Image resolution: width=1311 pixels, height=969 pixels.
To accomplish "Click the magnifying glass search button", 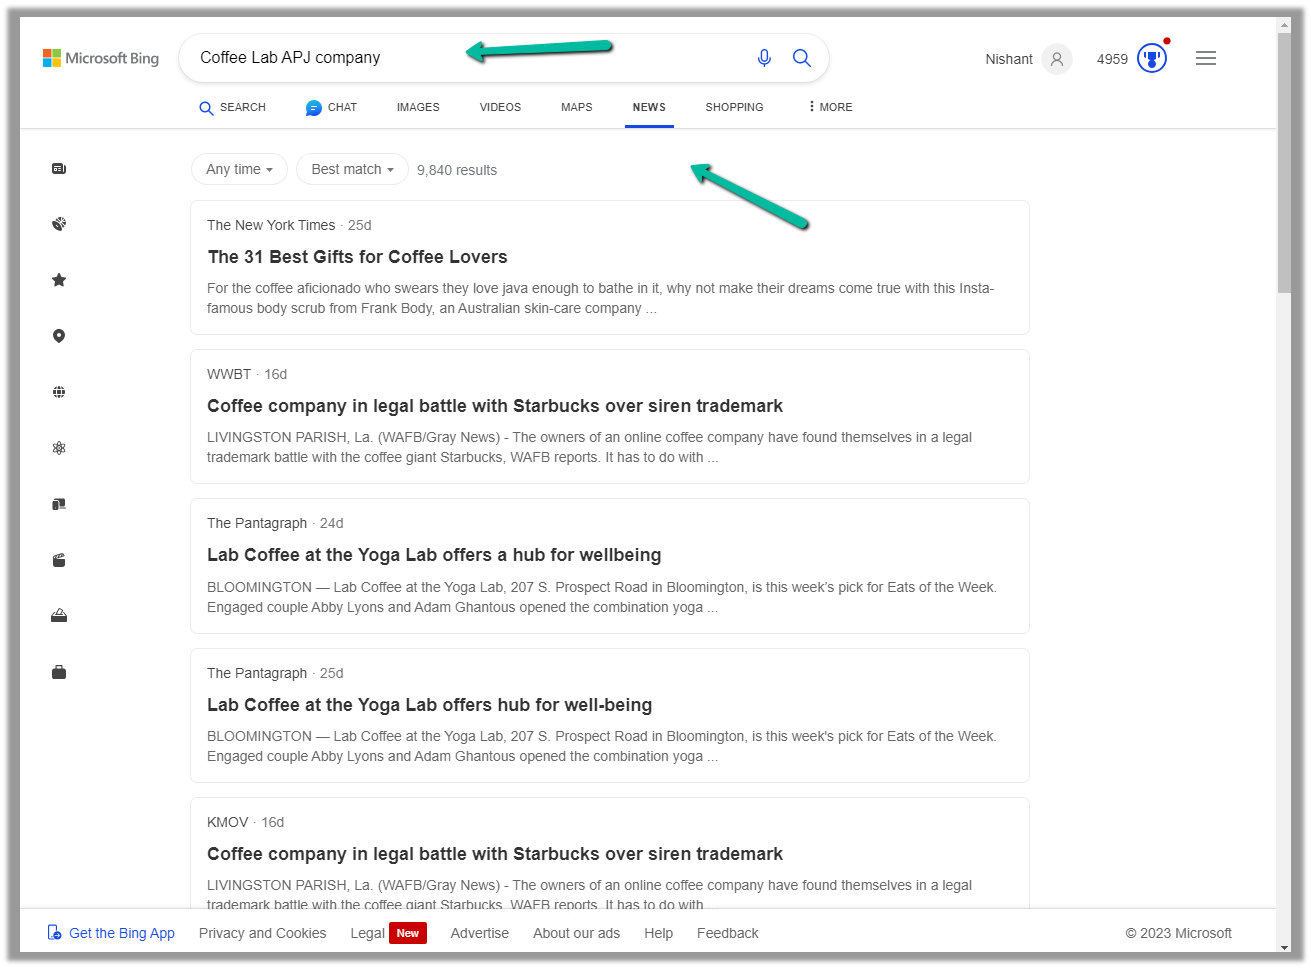I will coord(802,58).
